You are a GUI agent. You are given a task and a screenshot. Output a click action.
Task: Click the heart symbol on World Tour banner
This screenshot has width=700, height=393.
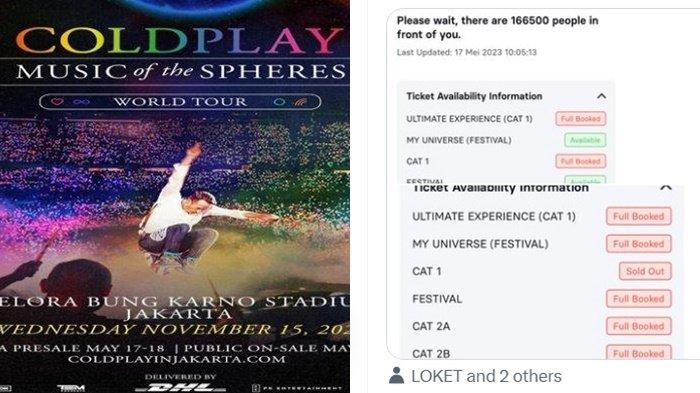[x=57, y=102]
